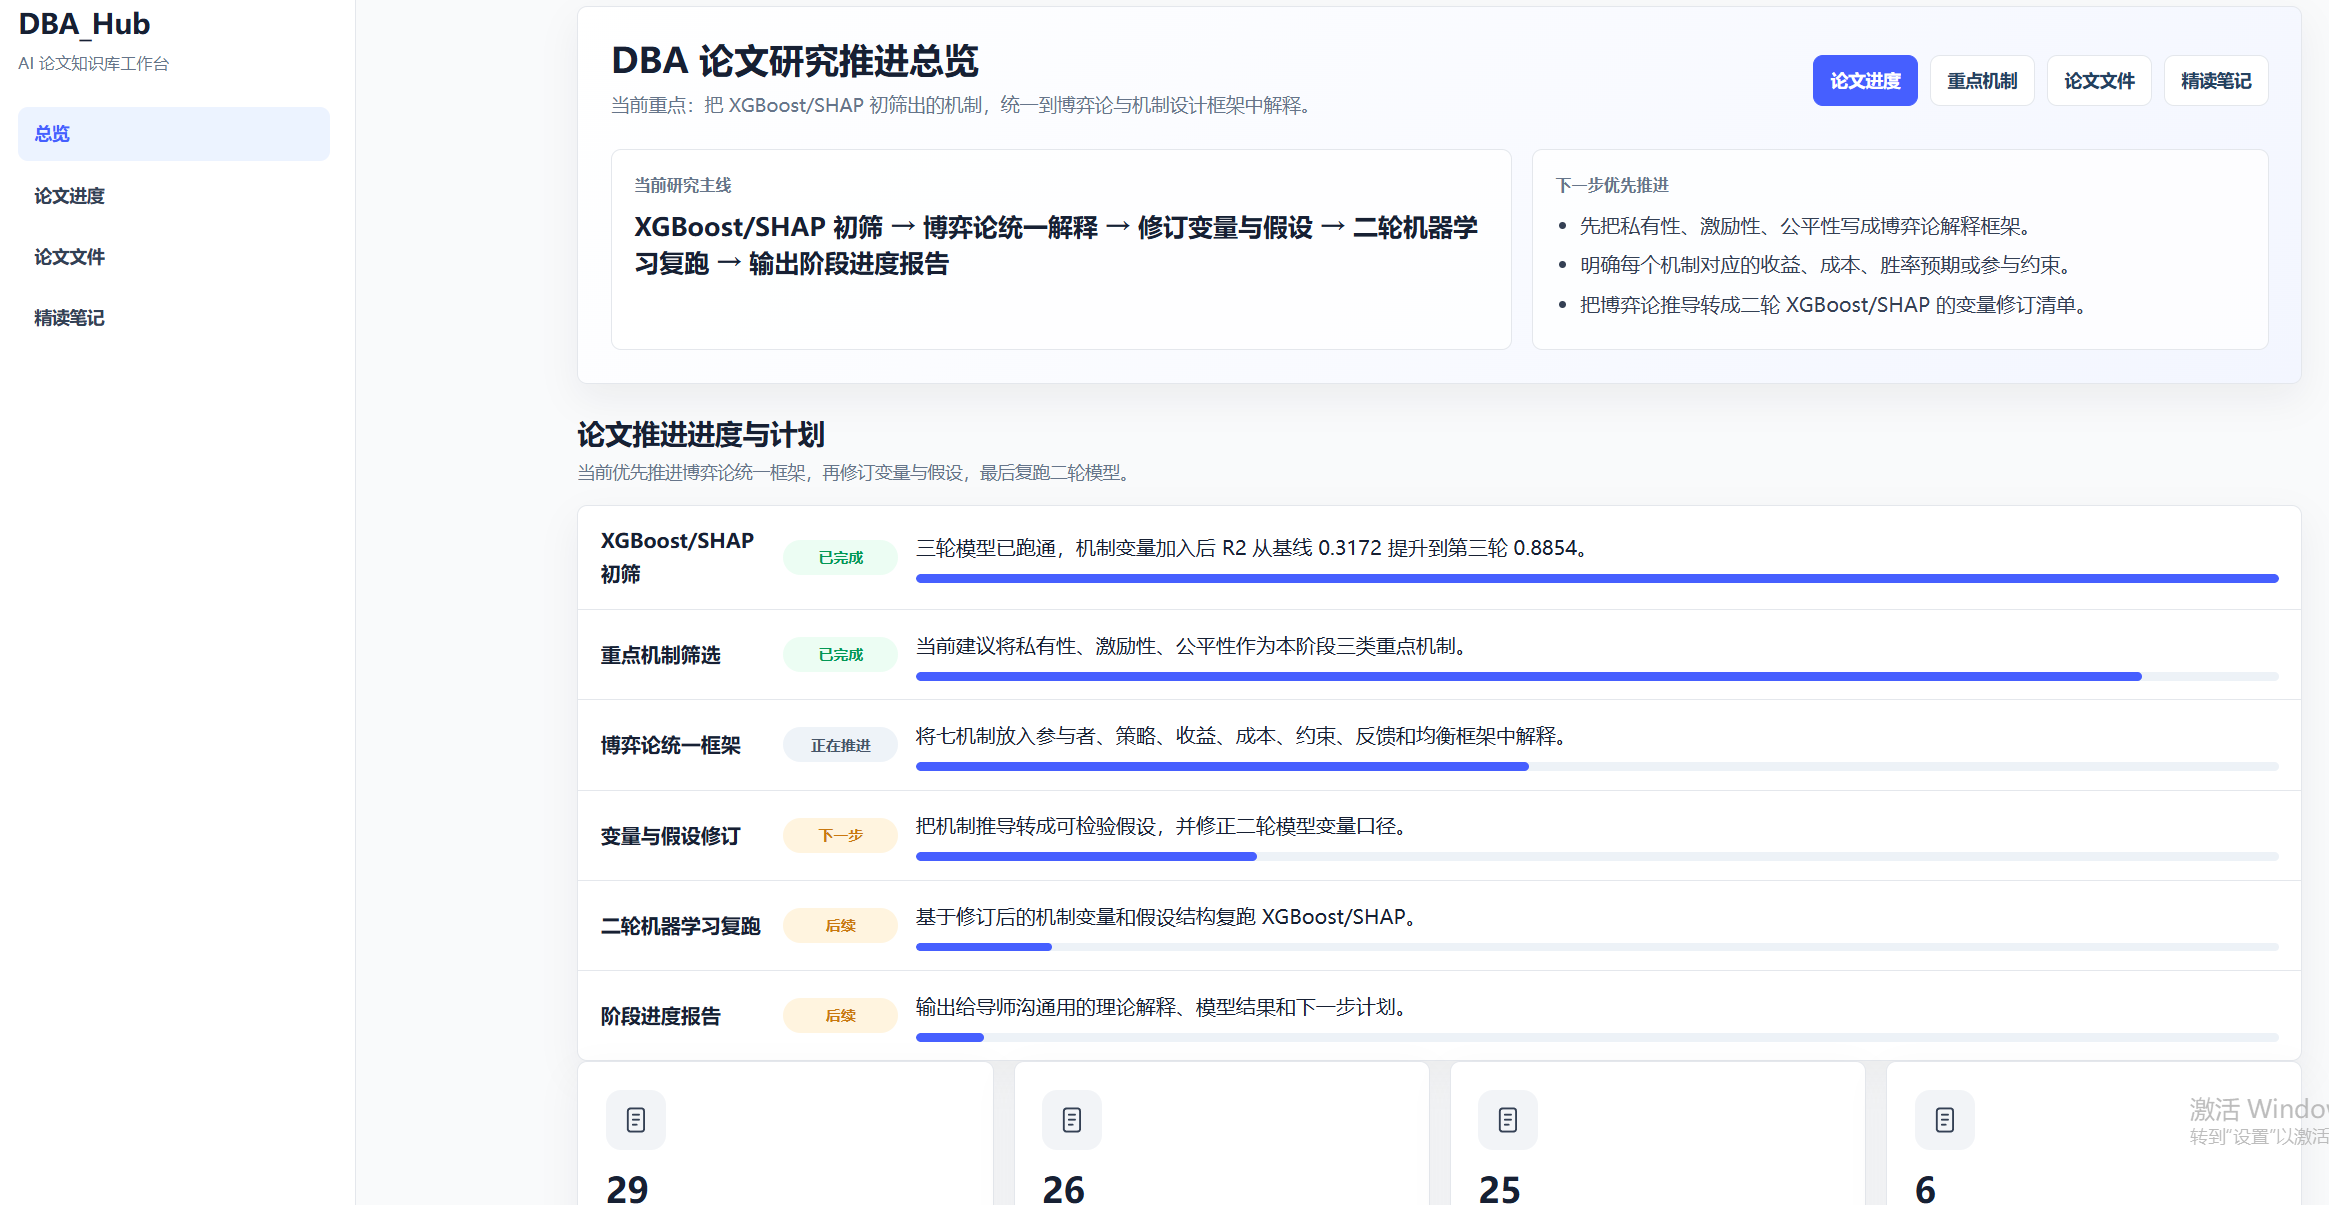Click the 博弈论统一框架 row title

(670, 746)
